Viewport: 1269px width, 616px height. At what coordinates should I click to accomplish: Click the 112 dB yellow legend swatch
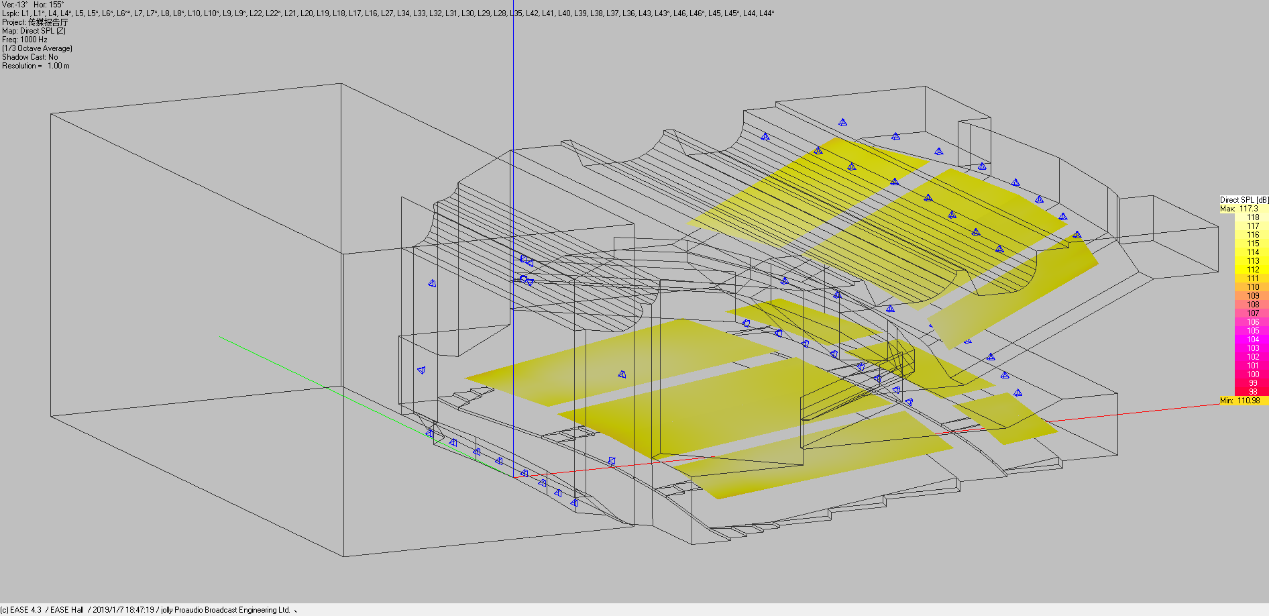1244,269
